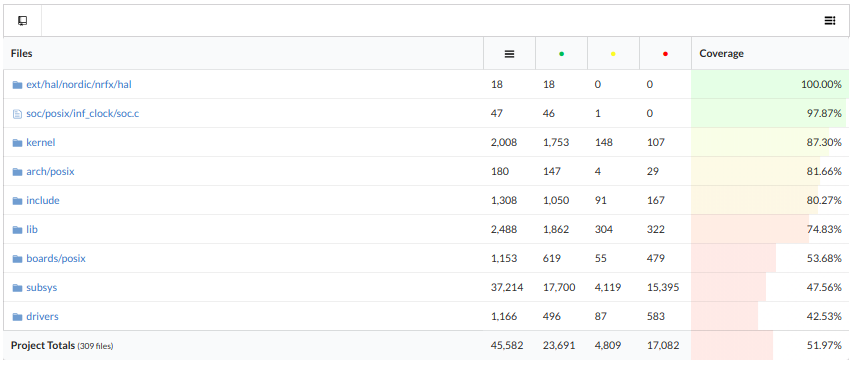Open the subsys folder
The width and height of the screenshot is (855, 366).
point(41,287)
